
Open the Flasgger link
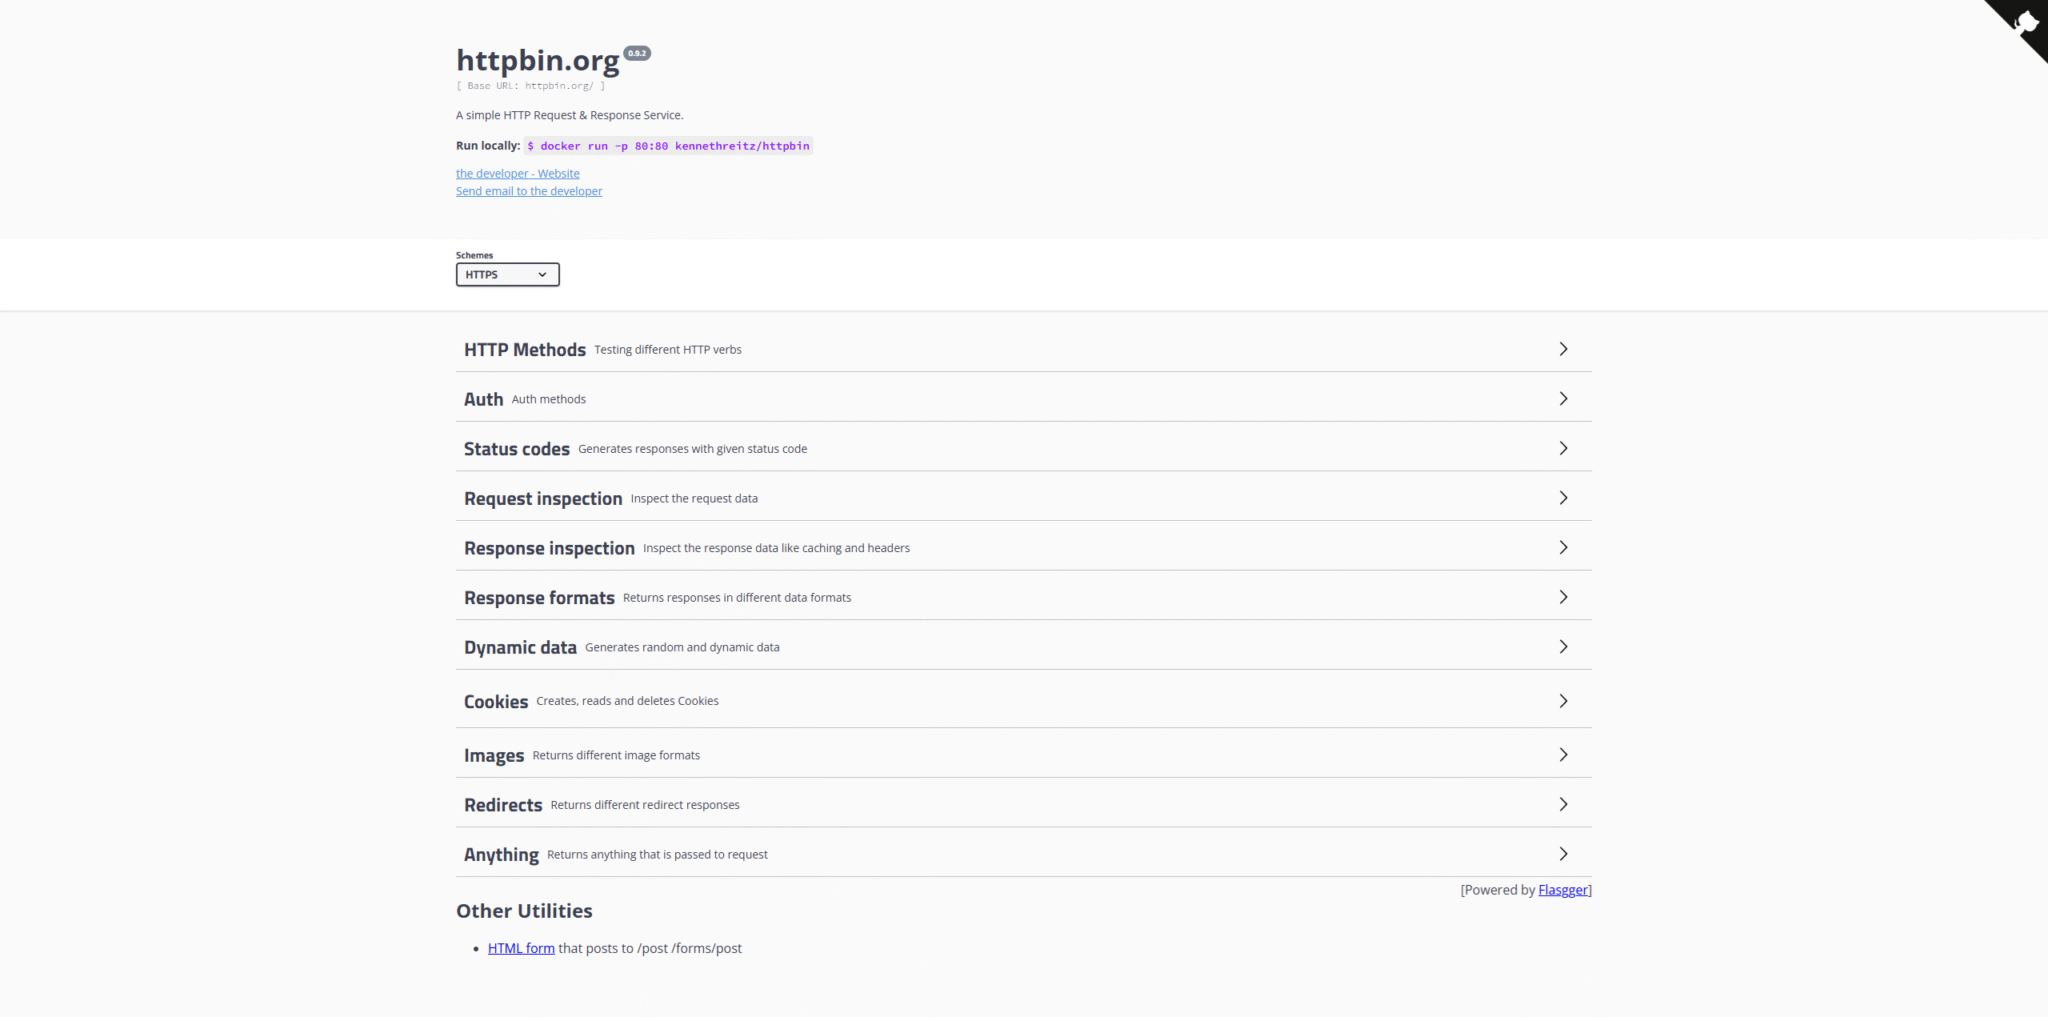click(1563, 889)
